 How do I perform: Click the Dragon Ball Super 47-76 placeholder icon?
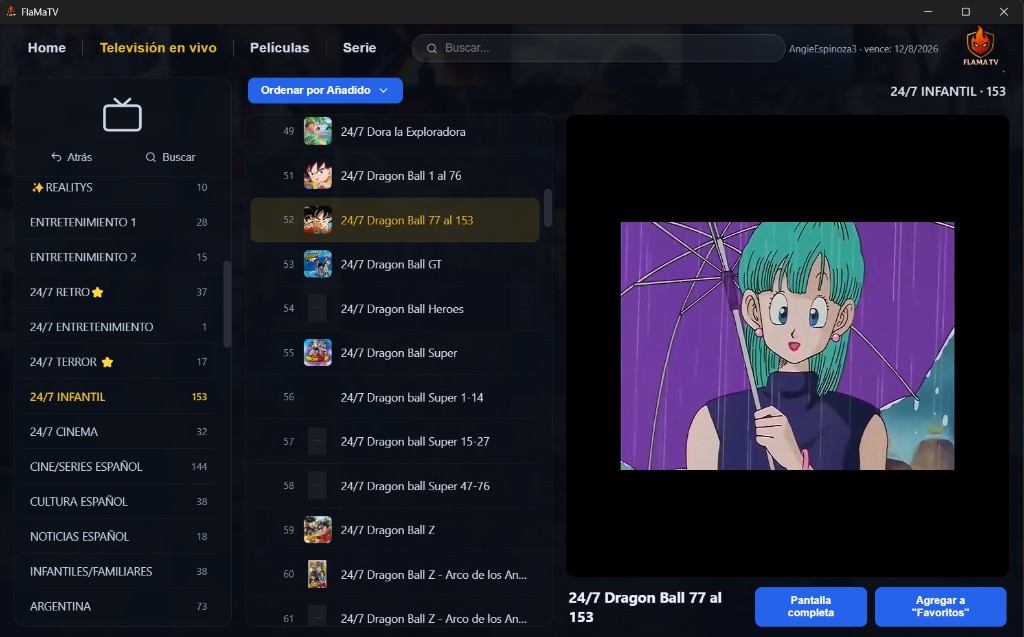(317, 485)
